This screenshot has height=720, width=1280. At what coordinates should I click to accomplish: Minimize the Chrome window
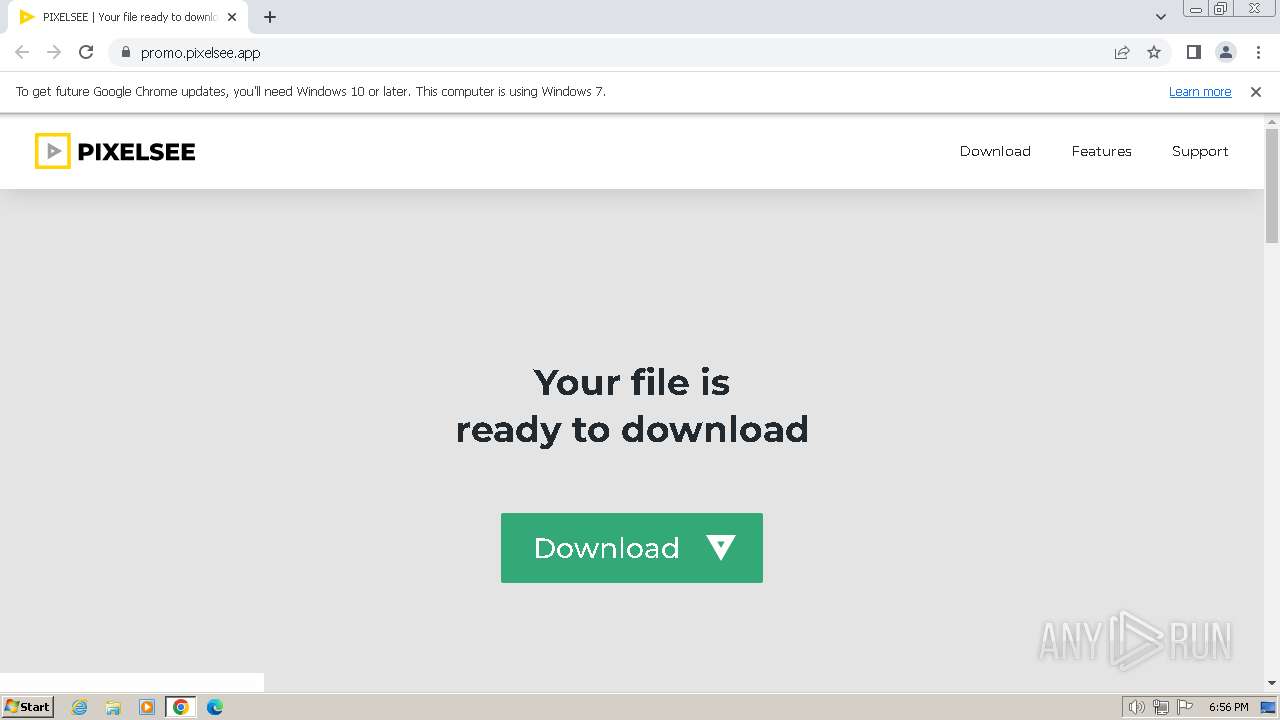pos(1196,9)
